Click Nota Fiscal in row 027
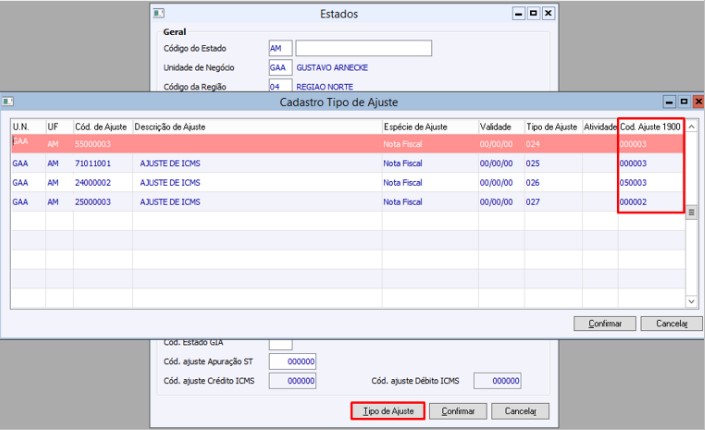This screenshot has width=705, height=430. 403,202
